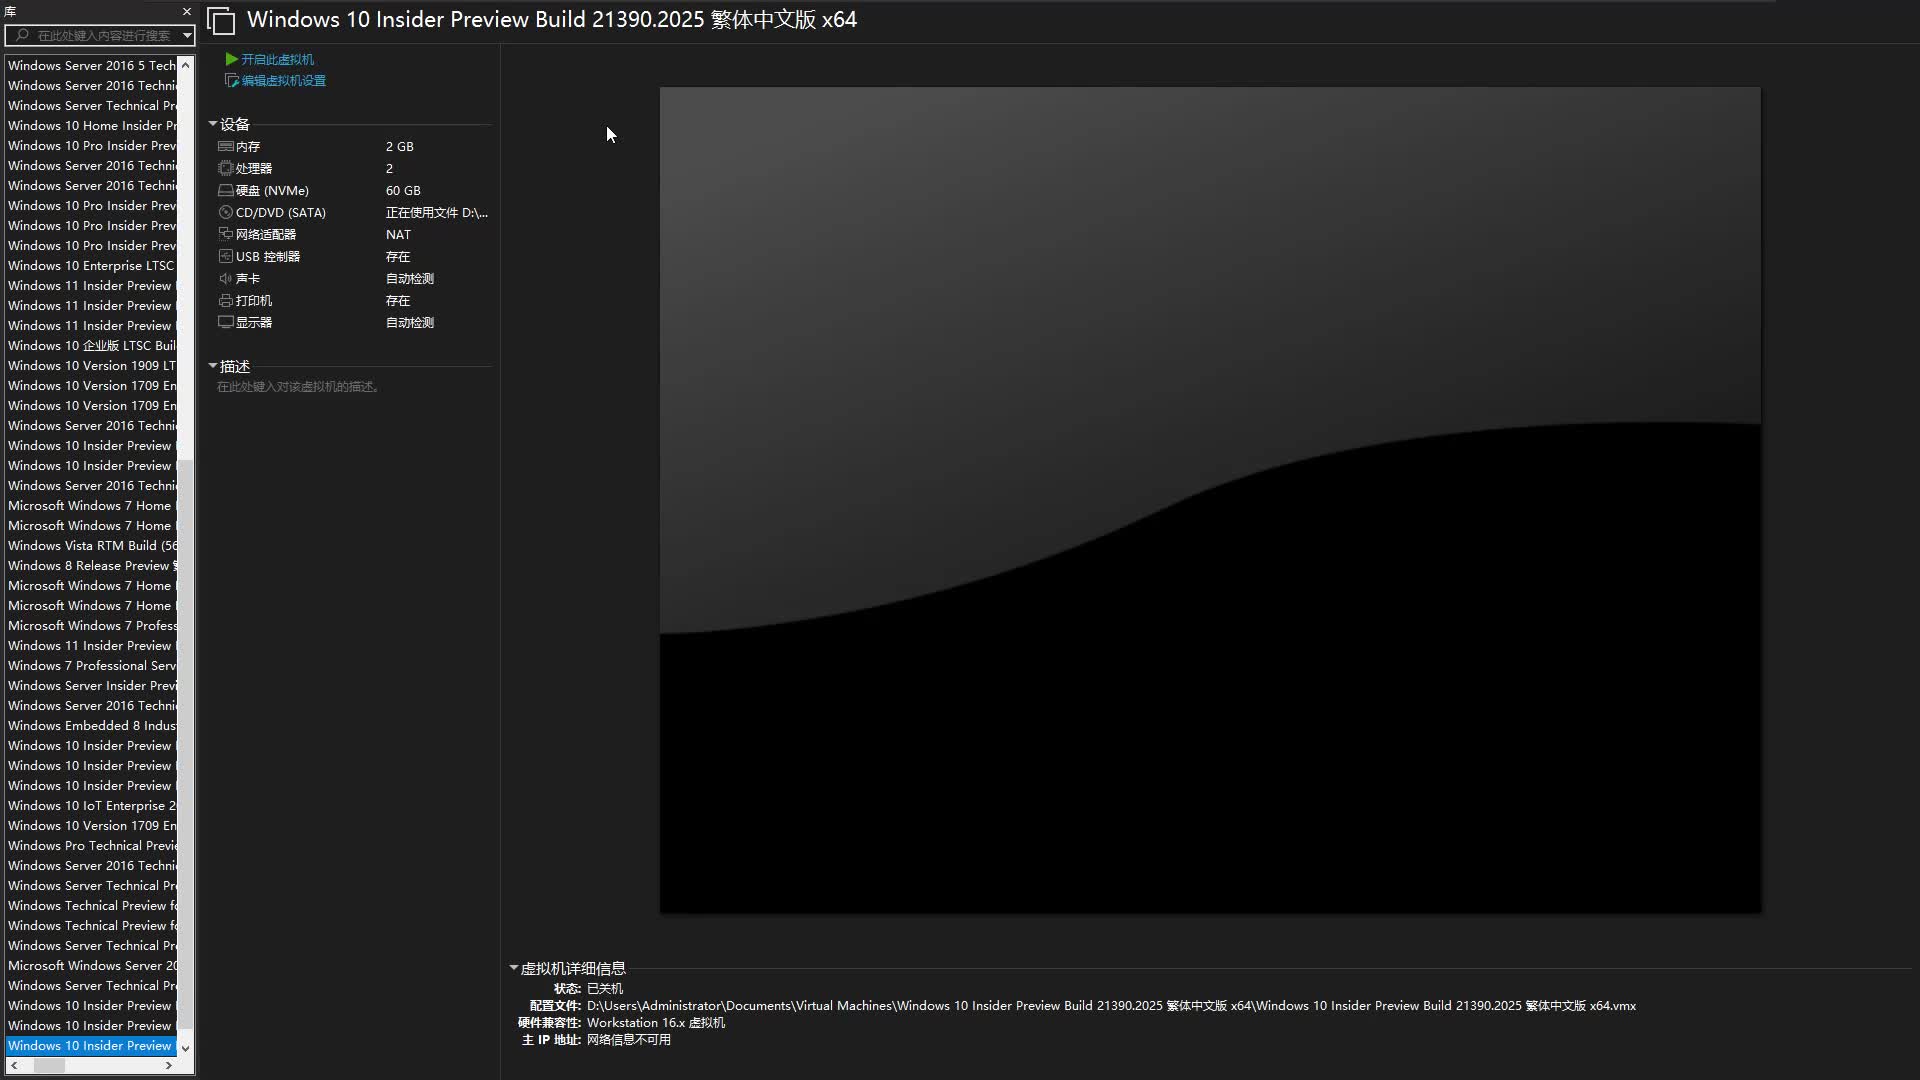Screen dimensions: 1920x1080
Task: Collapse the 描述 description section
Action: pos(213,366)
